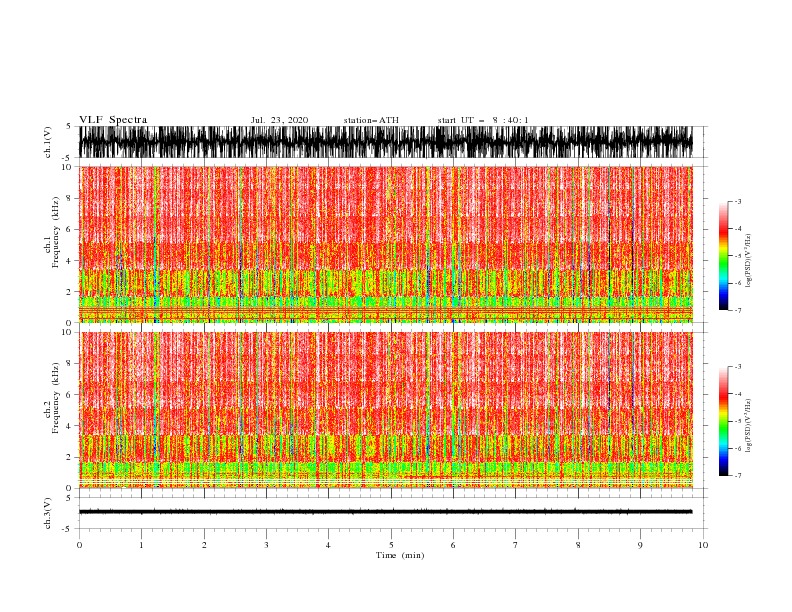The width and height of the screenshot is (792, 612).
Task: Click the 'VLF Spectra' title text
Action: (113, 120)
